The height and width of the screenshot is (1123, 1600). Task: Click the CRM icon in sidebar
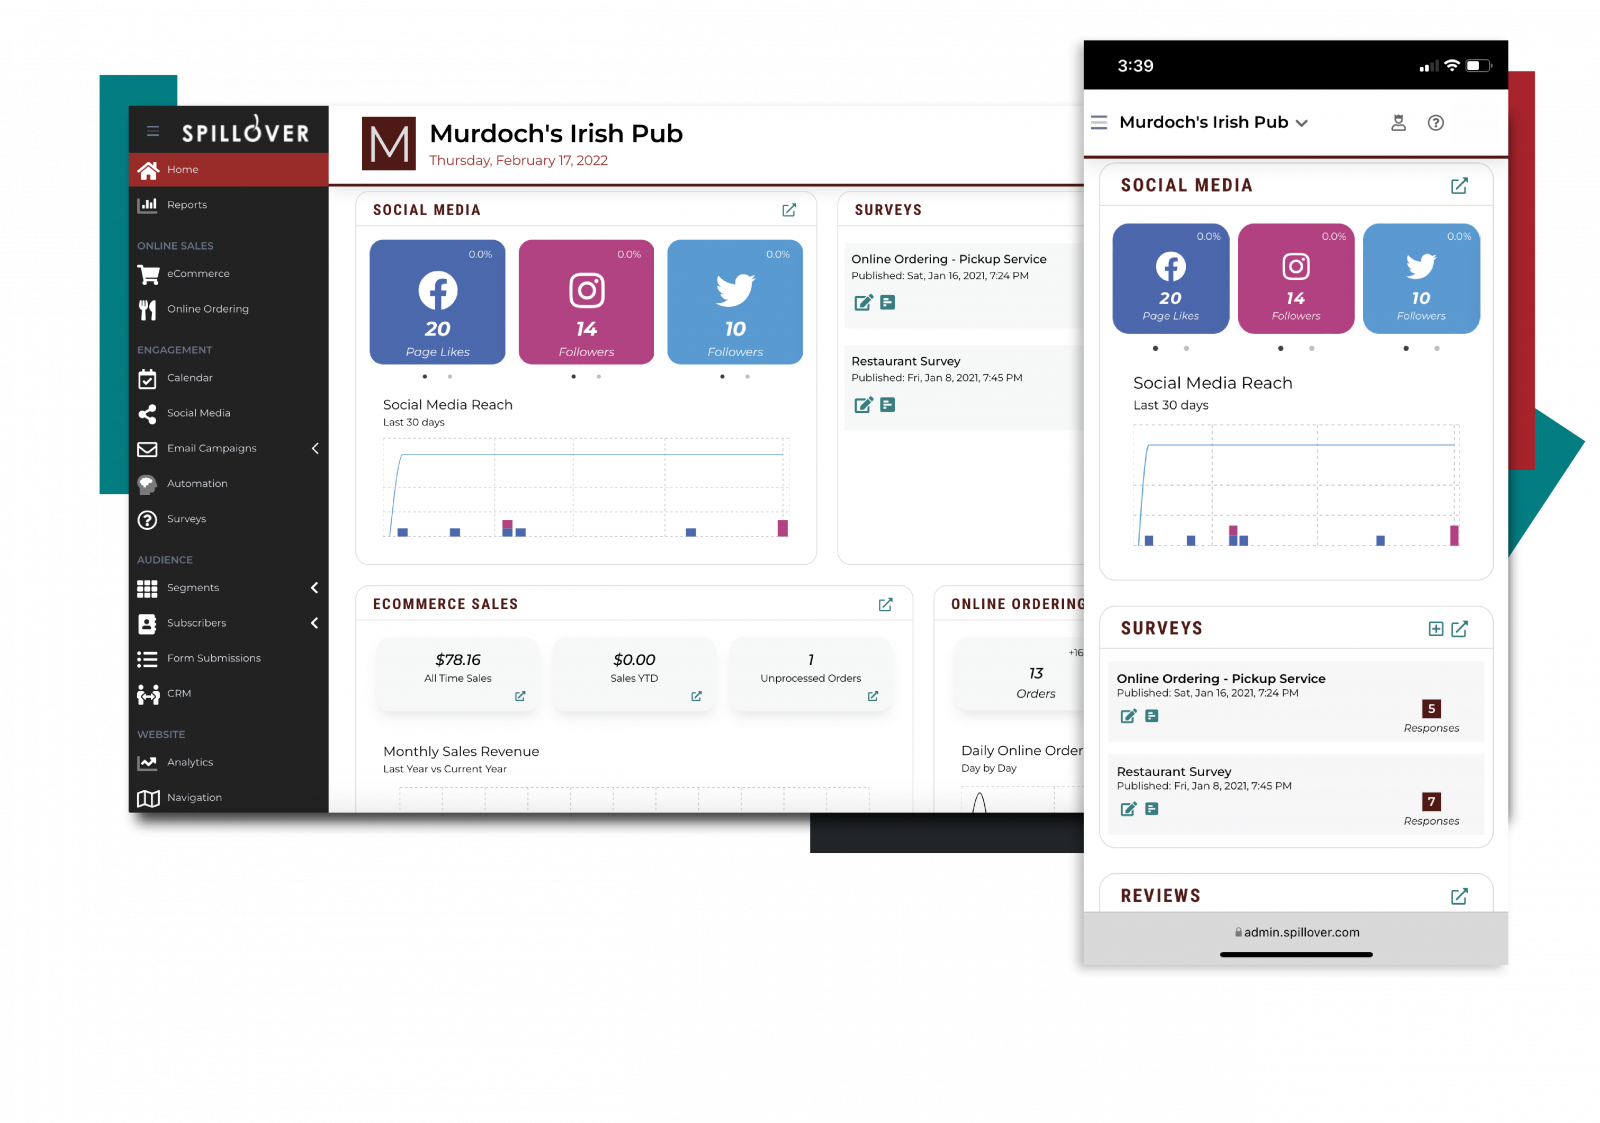click(148, 694)
